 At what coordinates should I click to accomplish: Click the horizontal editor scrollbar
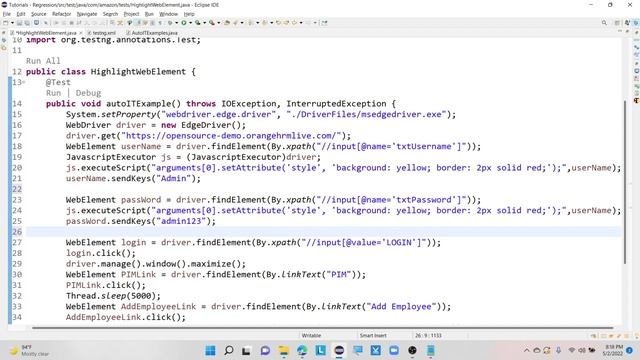[x=322, y=327]
